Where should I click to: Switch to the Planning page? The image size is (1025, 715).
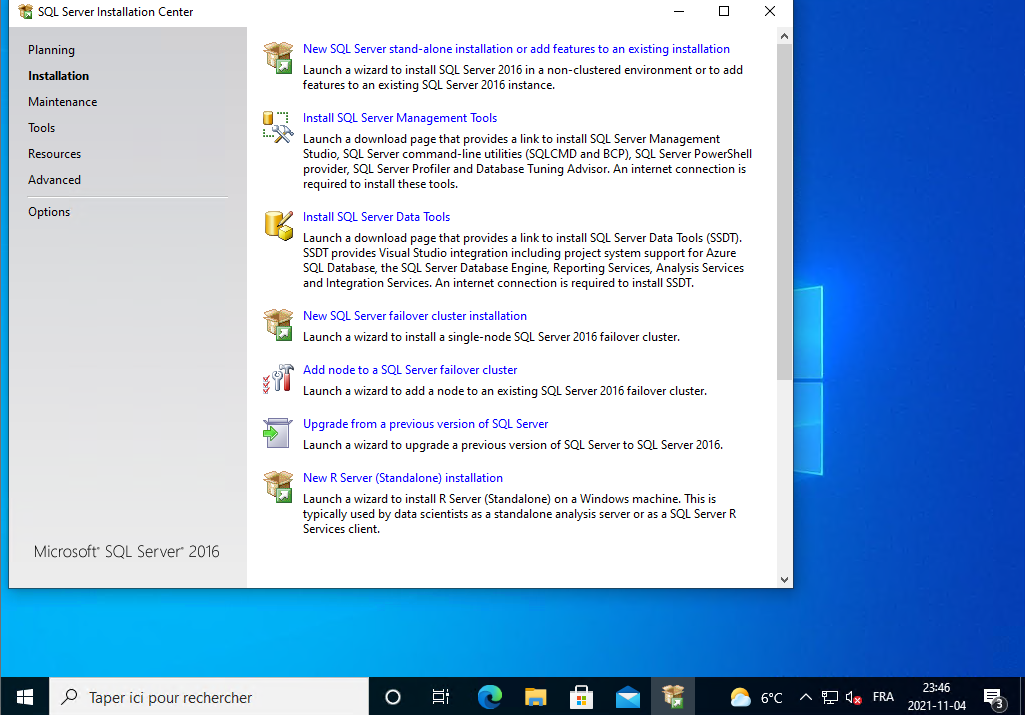[51, 50]
